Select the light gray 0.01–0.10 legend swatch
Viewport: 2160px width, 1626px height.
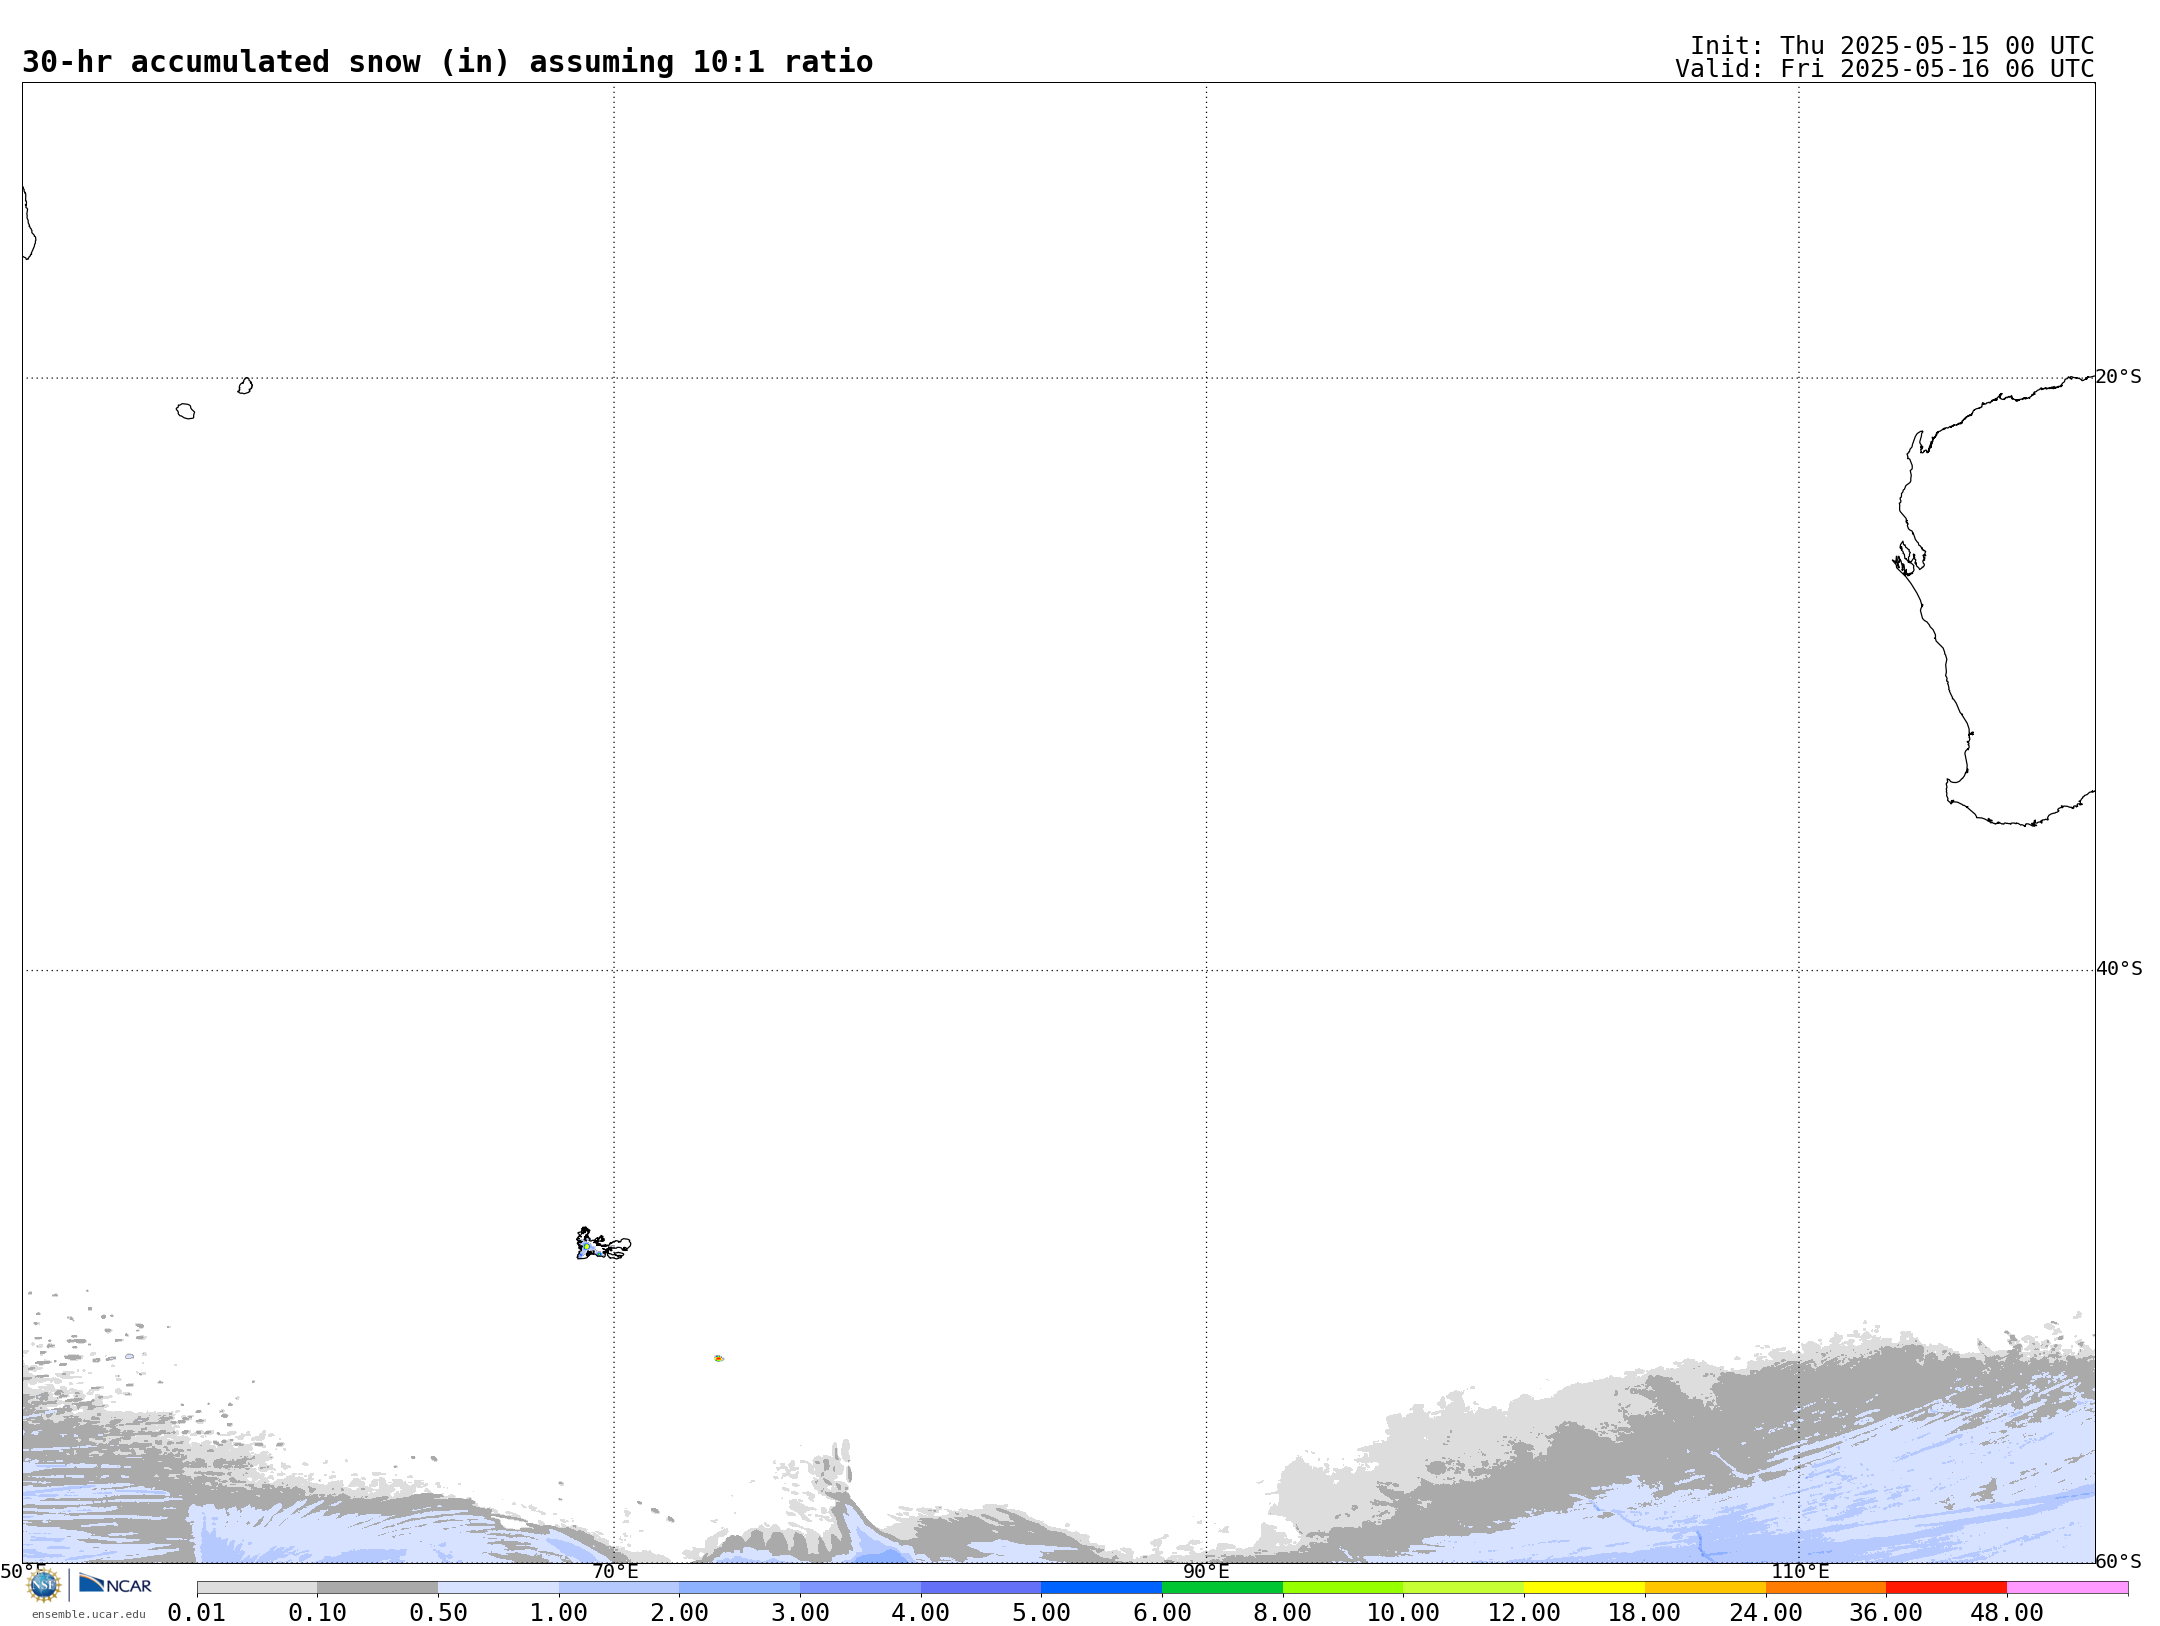coord(257,1588)
